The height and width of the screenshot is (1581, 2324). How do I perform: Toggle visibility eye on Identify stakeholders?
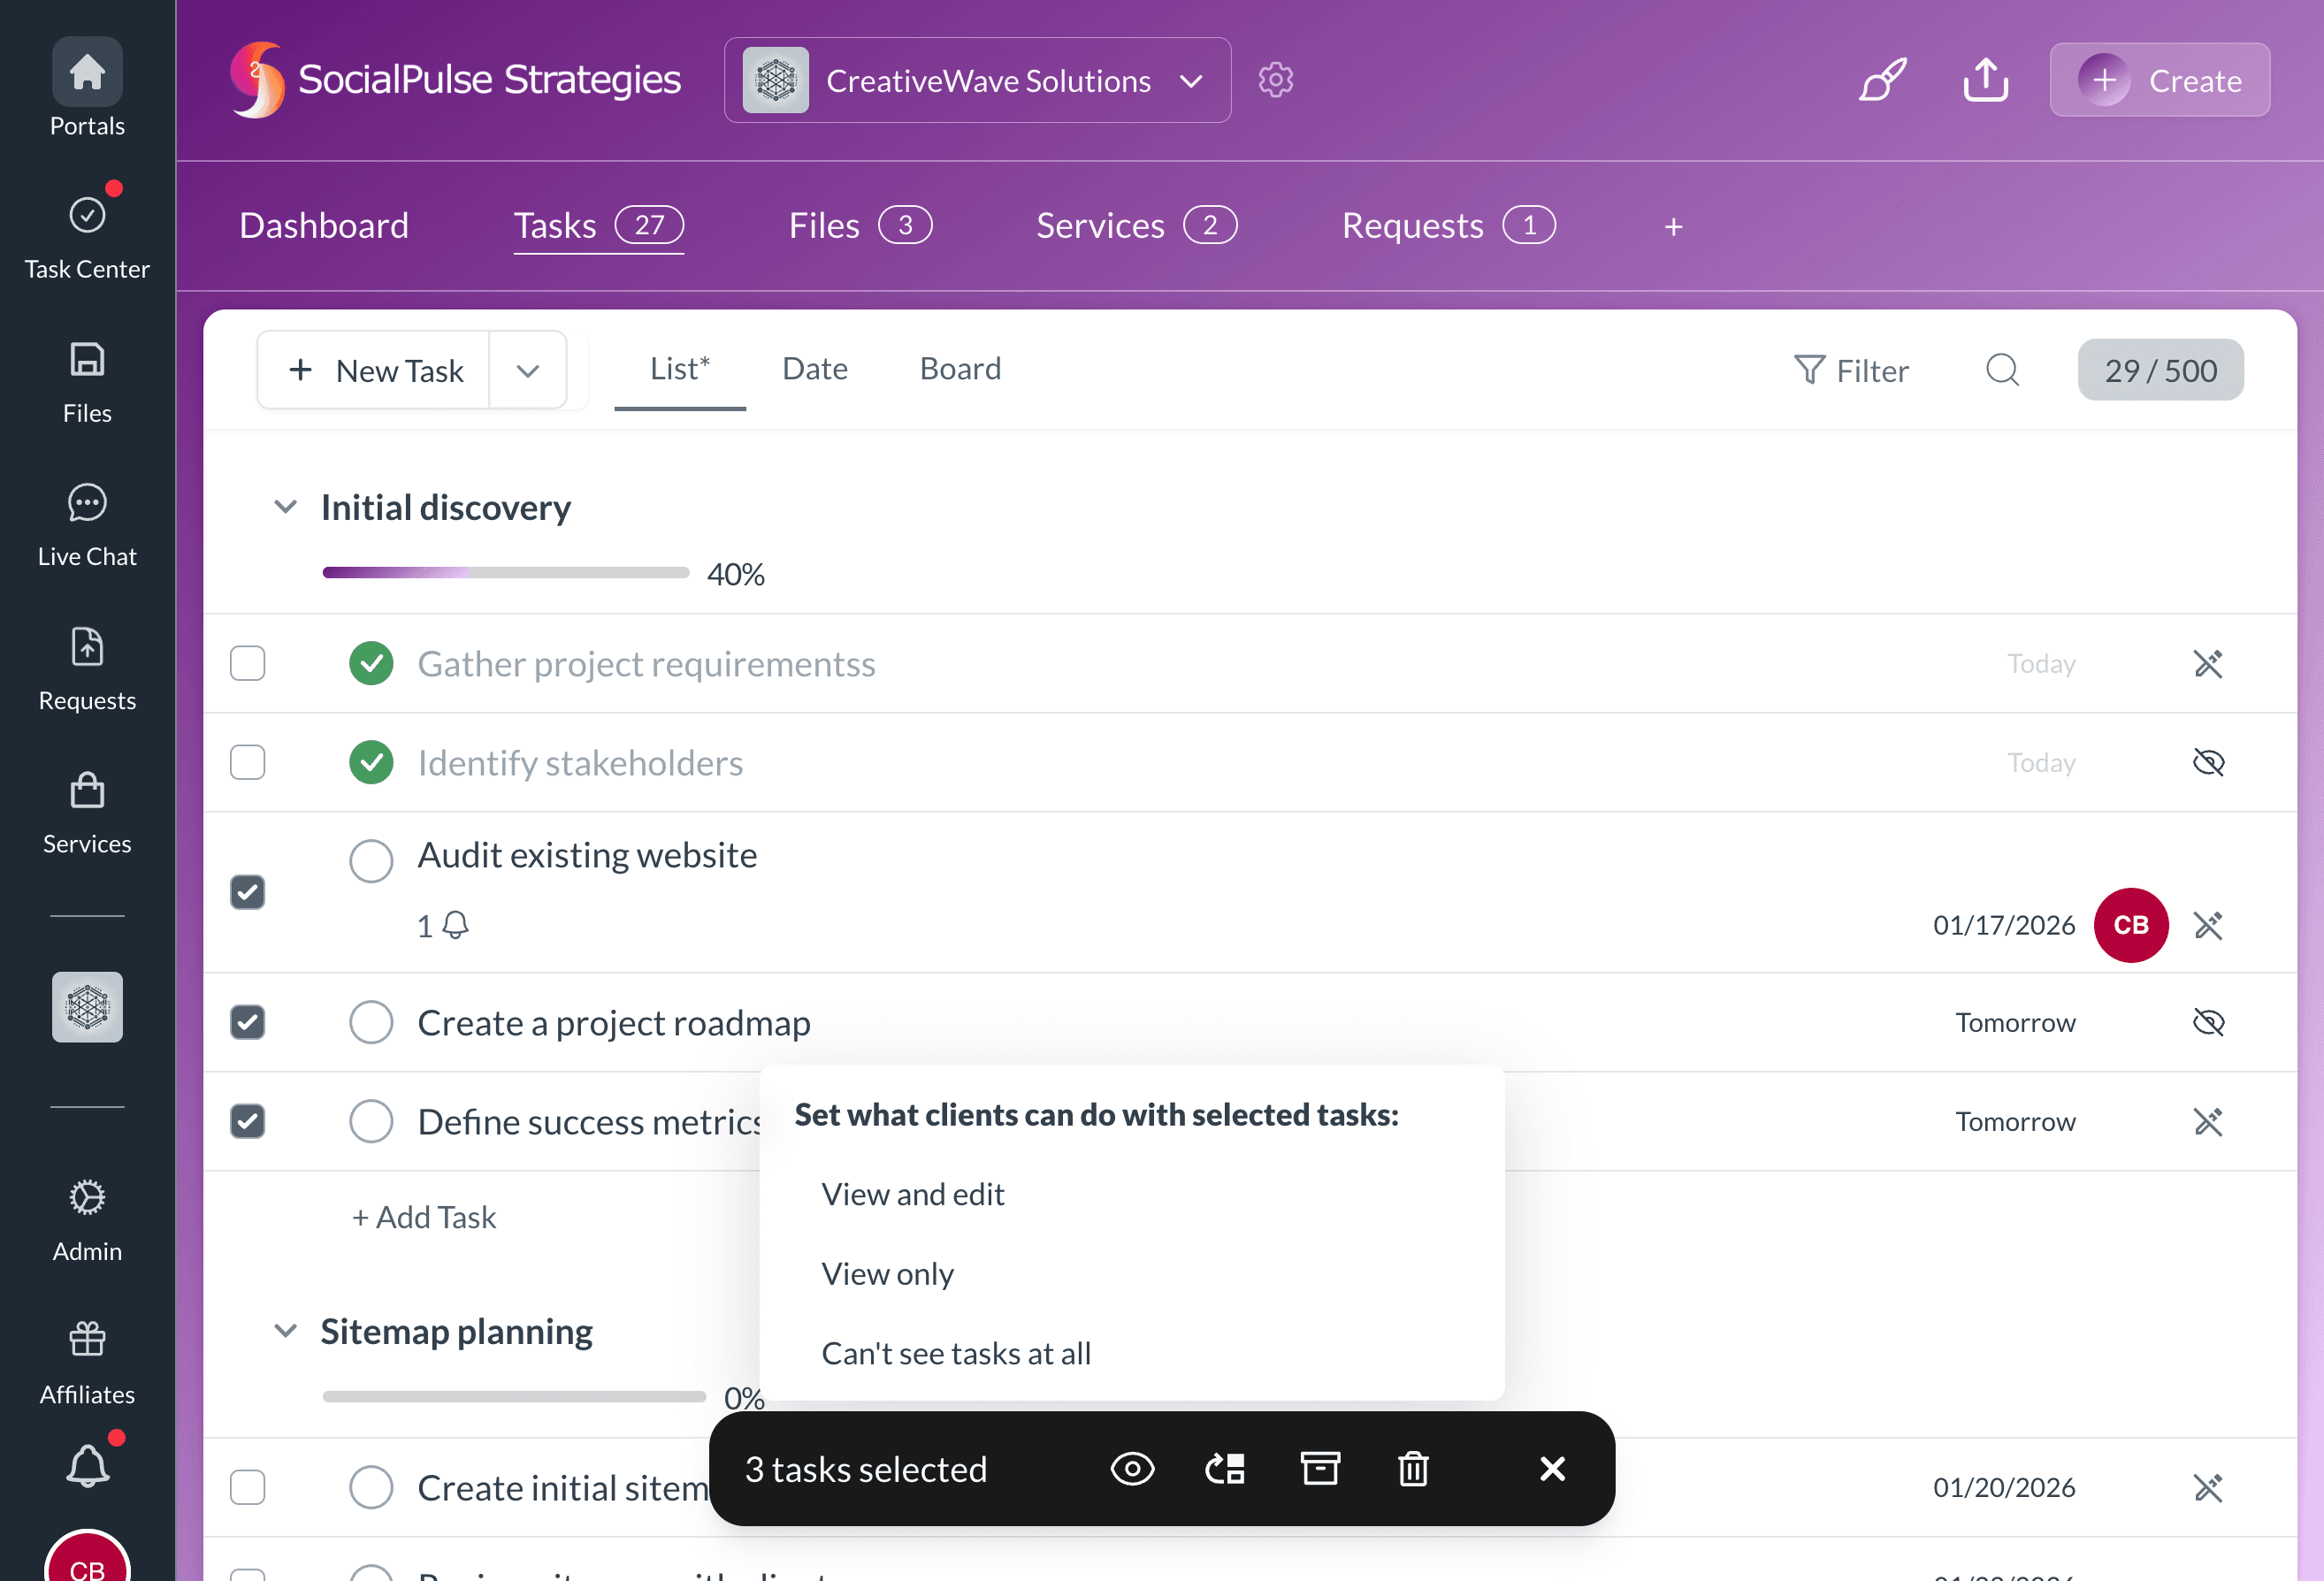tap(2208, 763)
